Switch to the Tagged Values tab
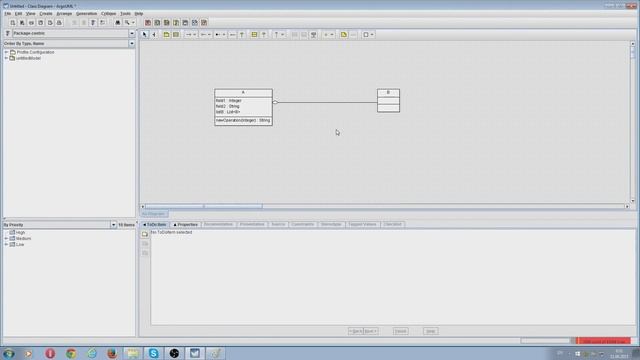Viewport: 640px width, 360px height. (x=362, y=224)
